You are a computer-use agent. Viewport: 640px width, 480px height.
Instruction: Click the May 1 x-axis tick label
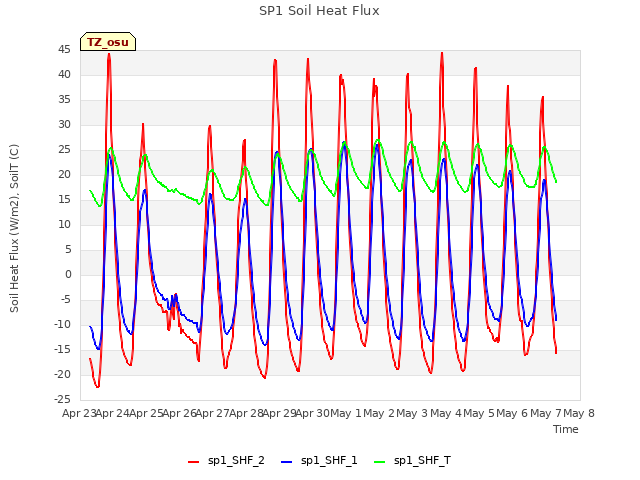coord(346,413)
